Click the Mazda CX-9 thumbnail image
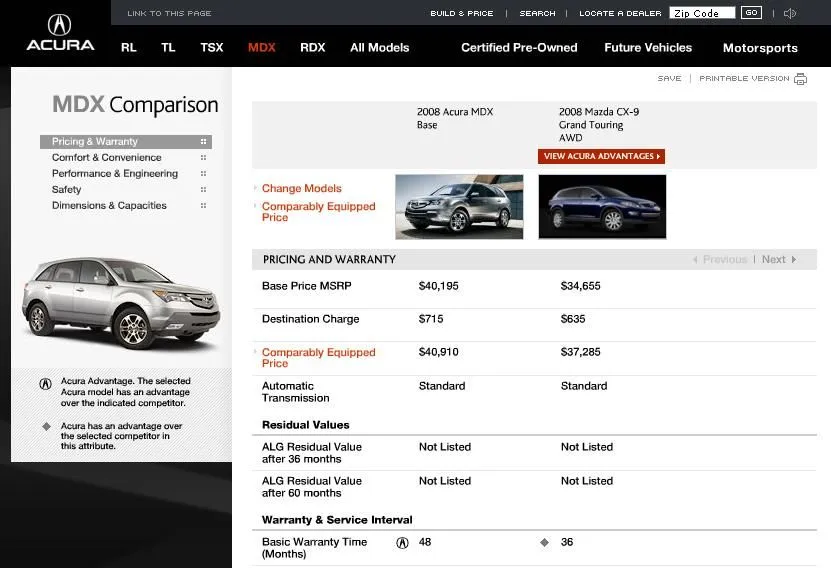The image size is (831, 568). 601,206
